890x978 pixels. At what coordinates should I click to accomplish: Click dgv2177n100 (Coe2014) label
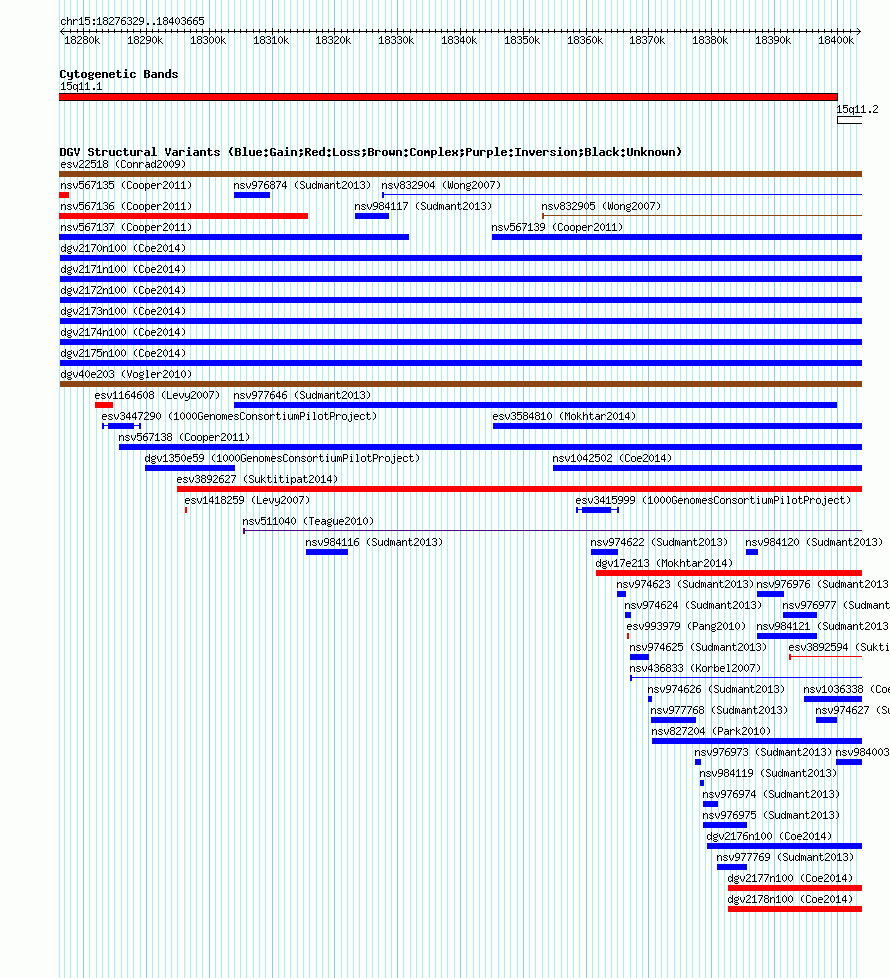click(x=790, y=878)
